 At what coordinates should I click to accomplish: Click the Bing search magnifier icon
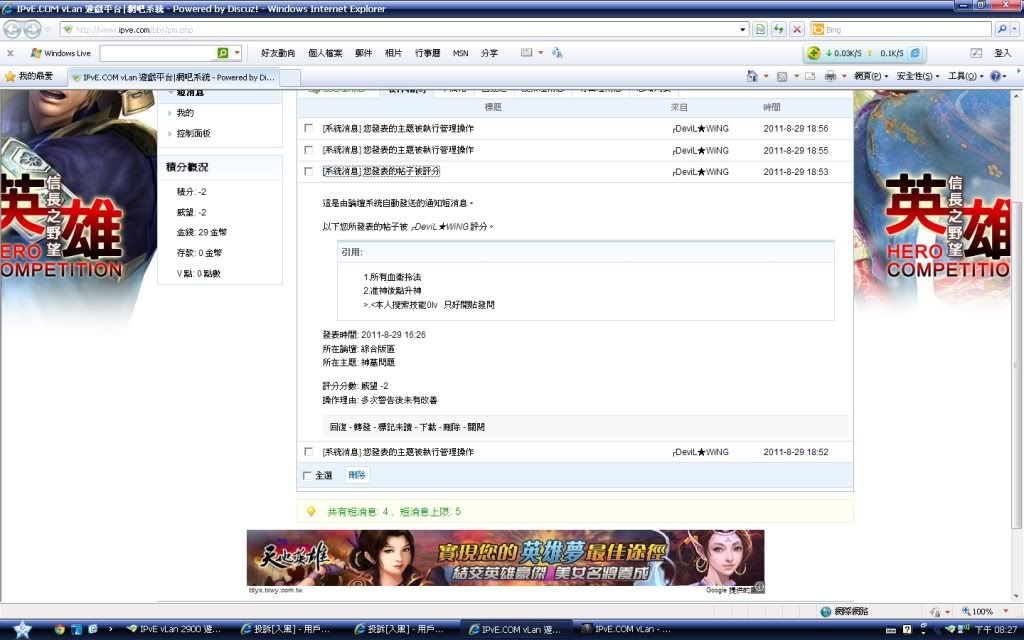coord(1002,30)
